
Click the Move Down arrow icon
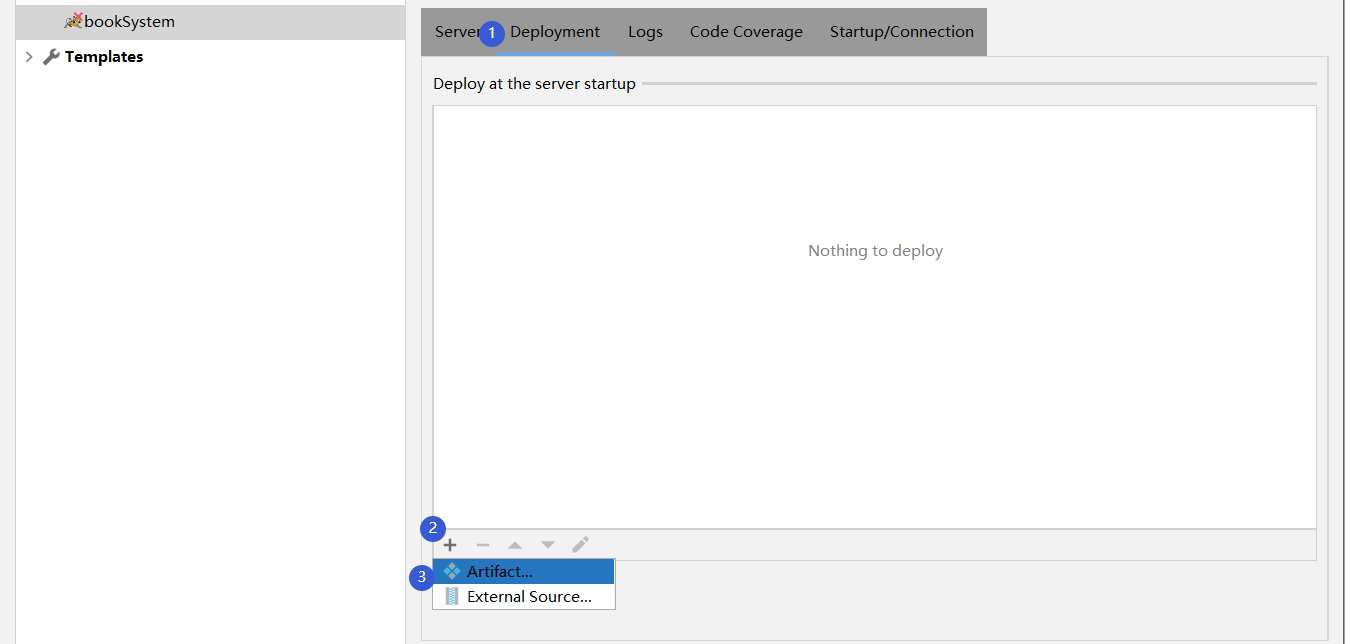pos(547,544)
